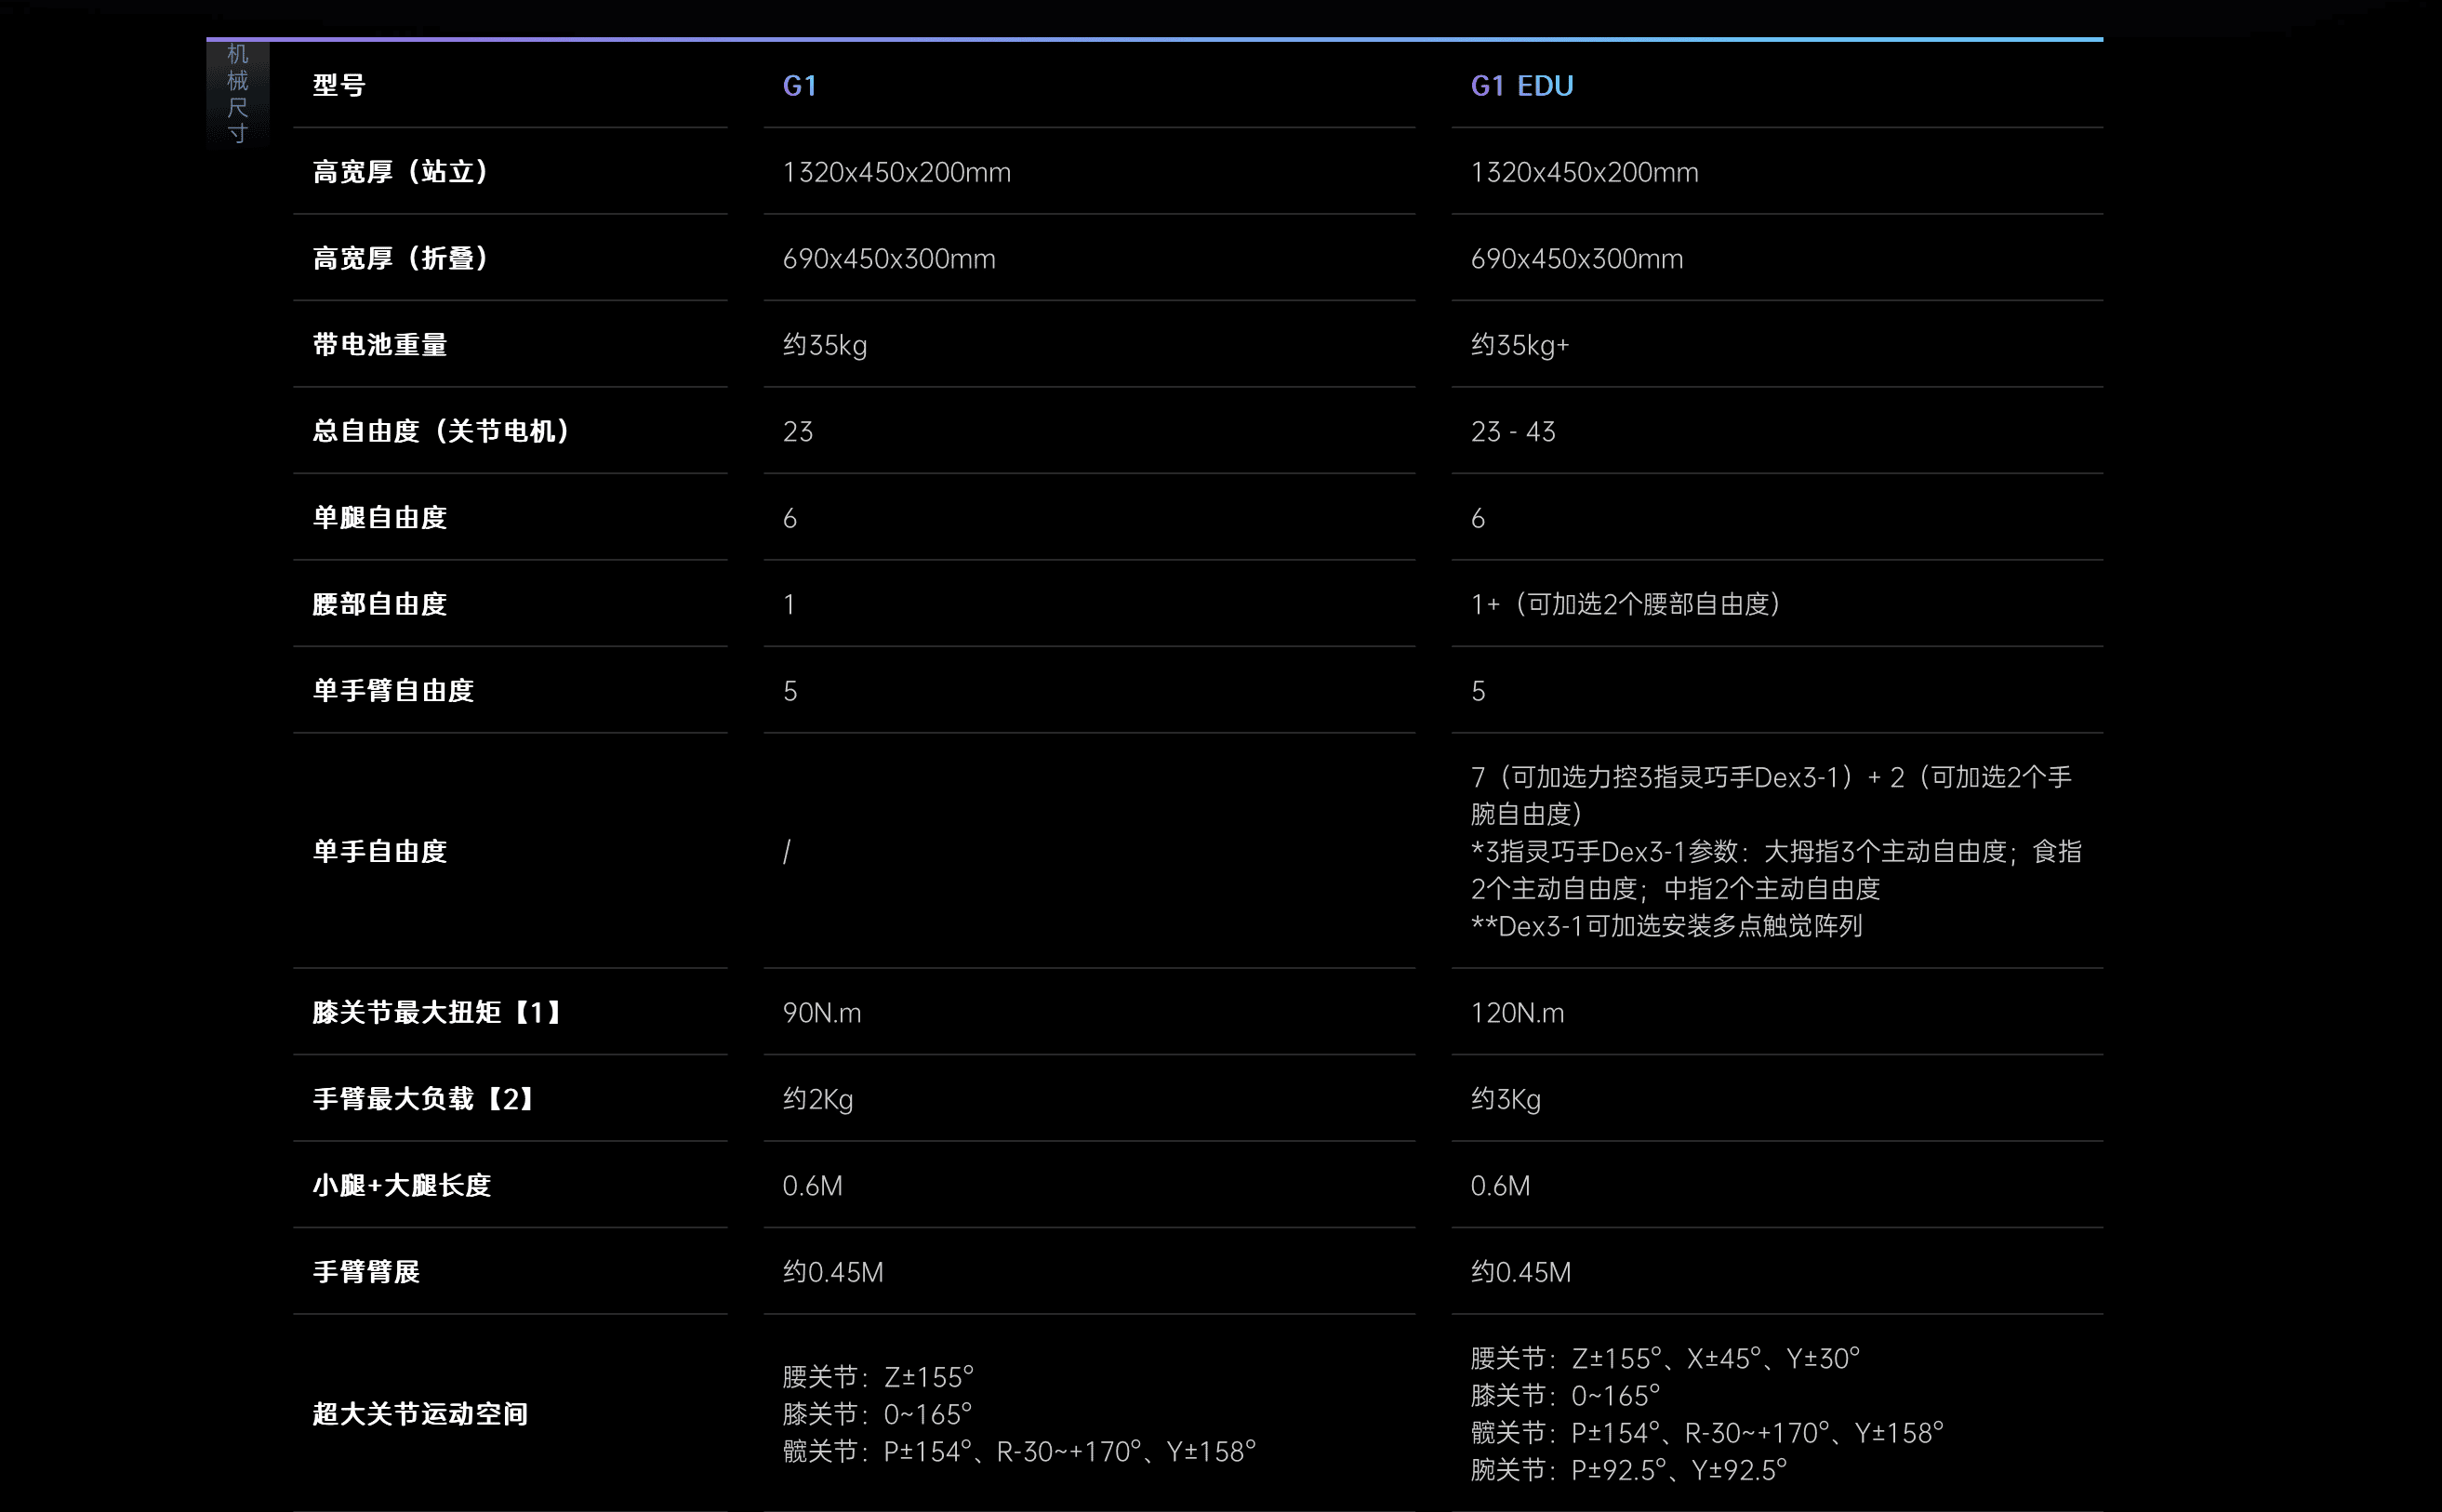Click the **Dex3-1可加选安装多点触觉阵列 note
This screenshot has width=2442, height=1512.
pos(1666,926)
